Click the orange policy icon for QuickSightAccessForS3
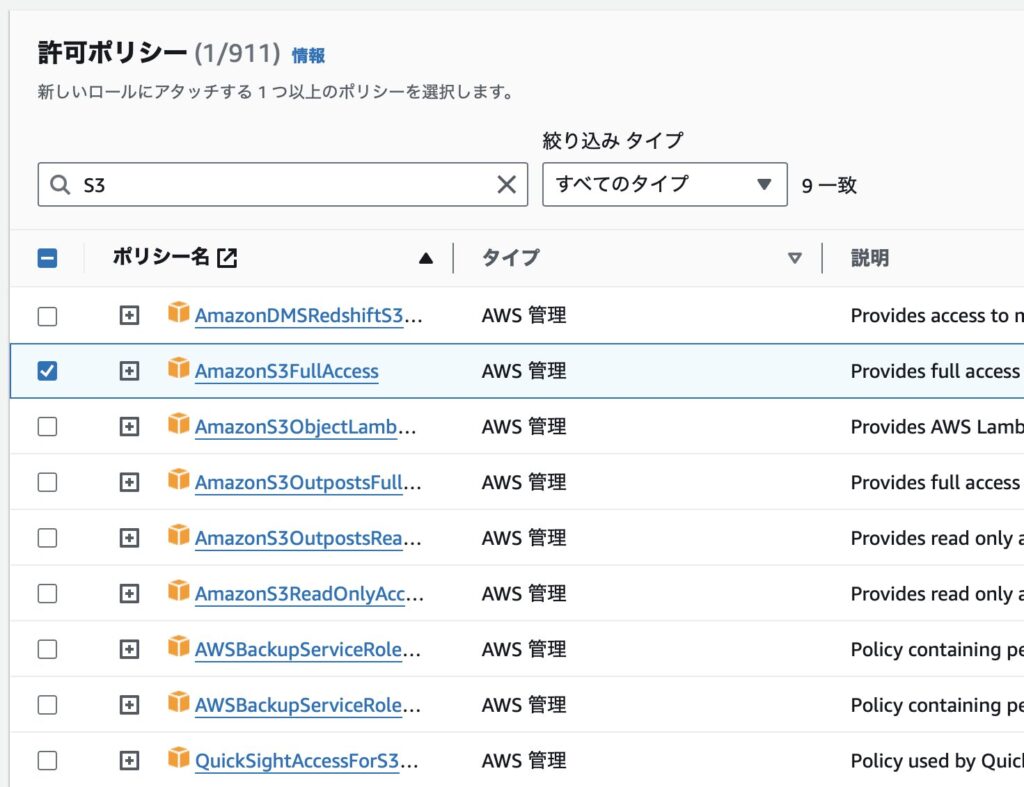This screenshot has height=787, width=1024. [x=178, y=758]
